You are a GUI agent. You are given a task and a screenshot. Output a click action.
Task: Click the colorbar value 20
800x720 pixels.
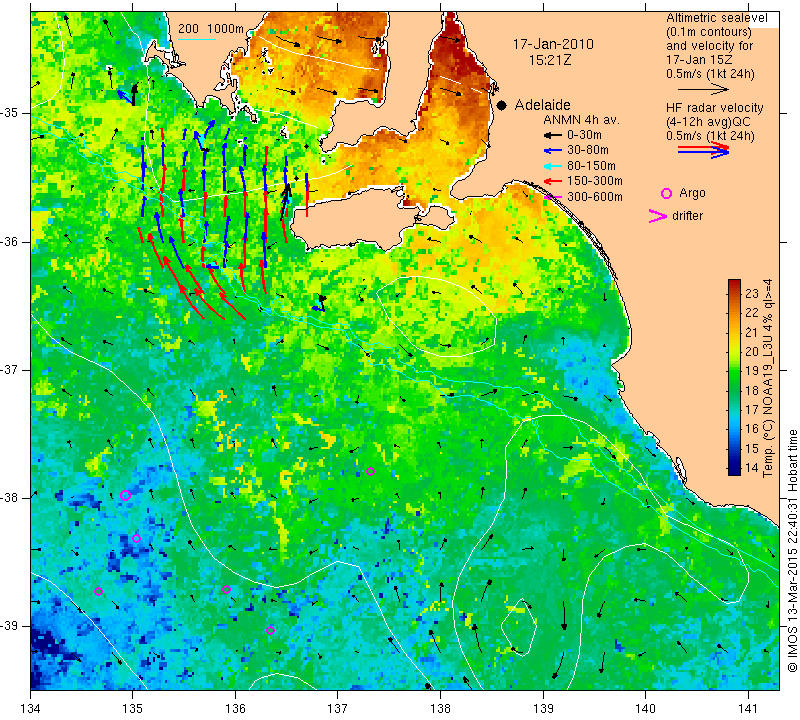pyautogui.click(x=752, y=352)
